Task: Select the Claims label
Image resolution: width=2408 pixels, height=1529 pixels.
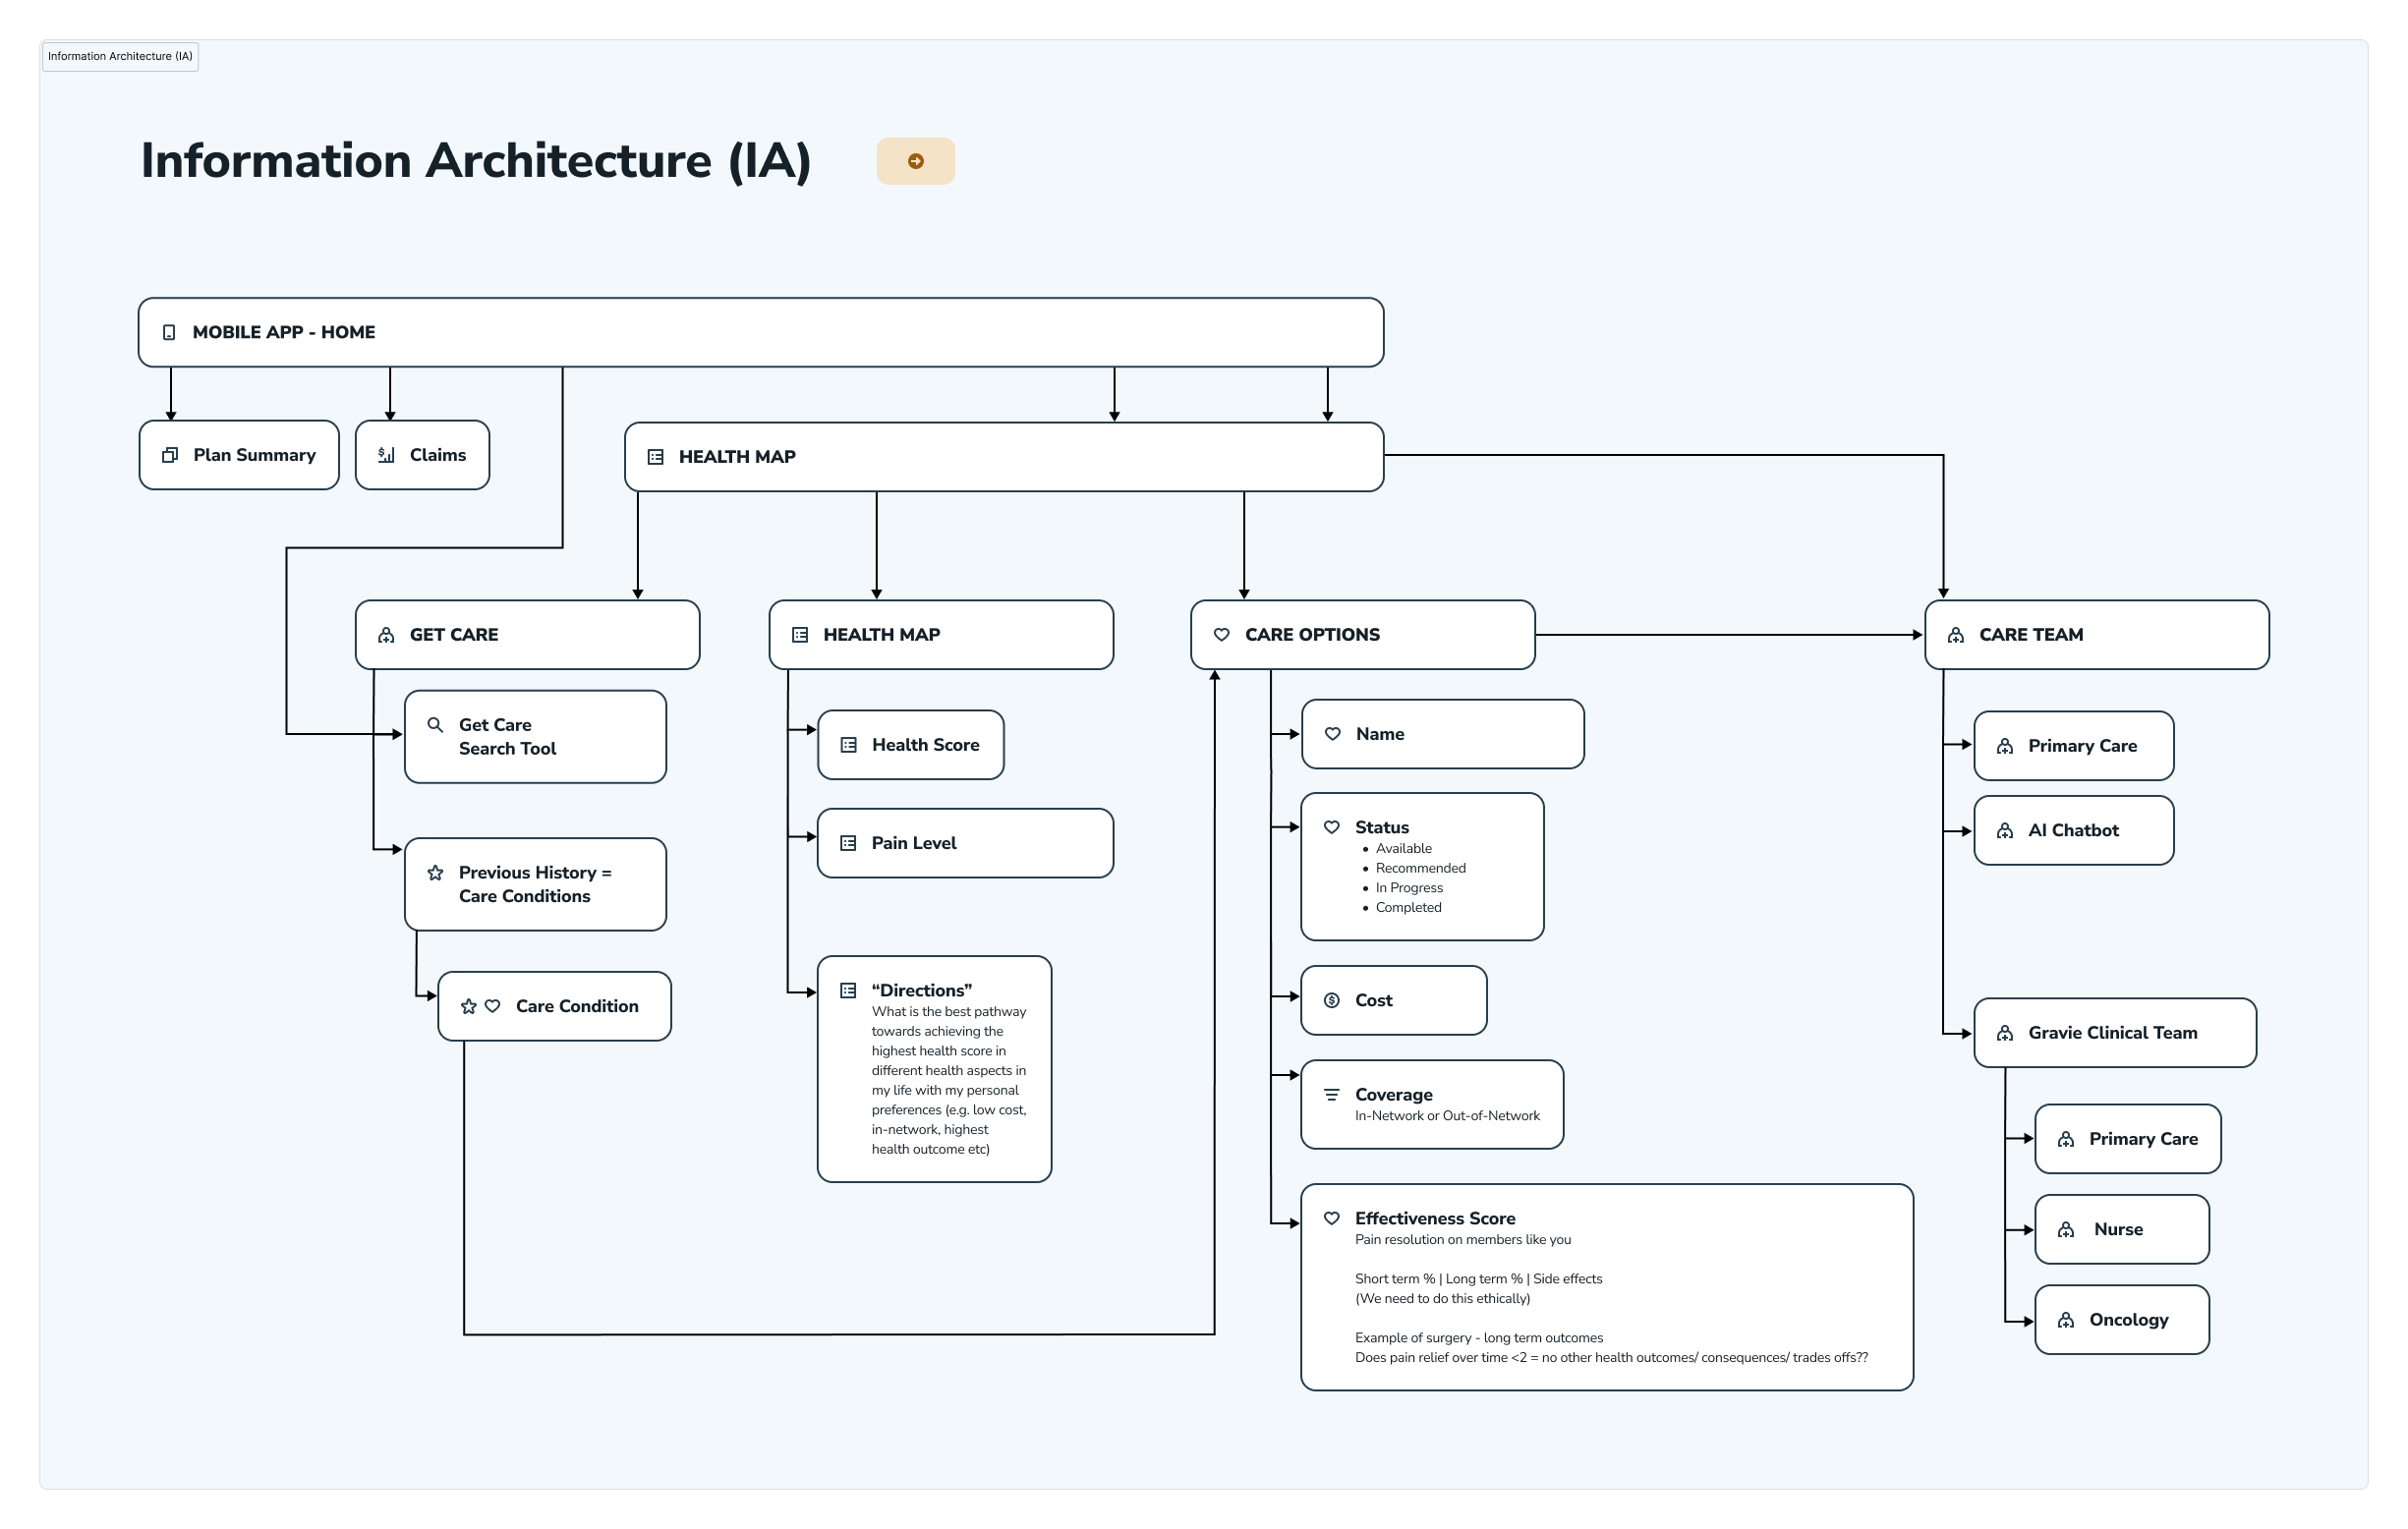Action: pyautogui.click(x=438, y=455)
